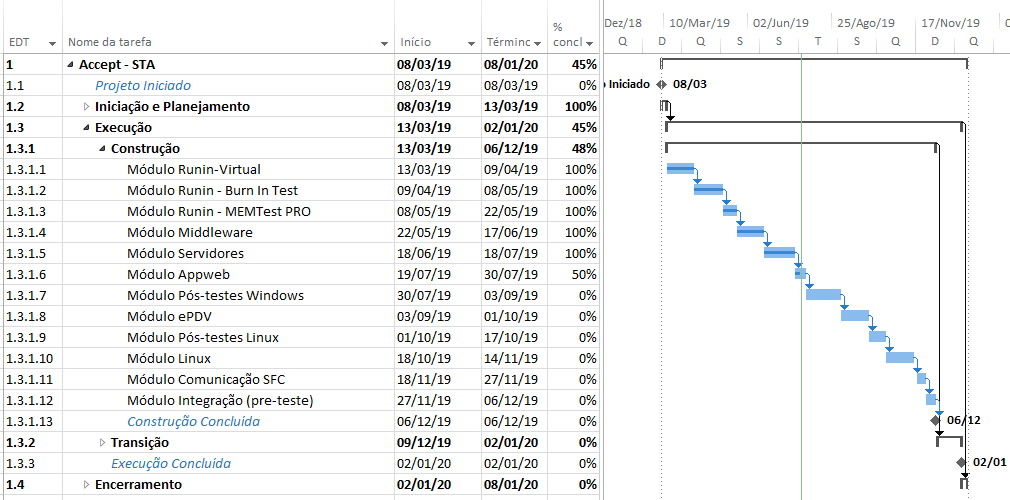1010x500 pixels.
Task: Click the Construção Concluída milestone diamond 06/12
Action: coord(935,420)
